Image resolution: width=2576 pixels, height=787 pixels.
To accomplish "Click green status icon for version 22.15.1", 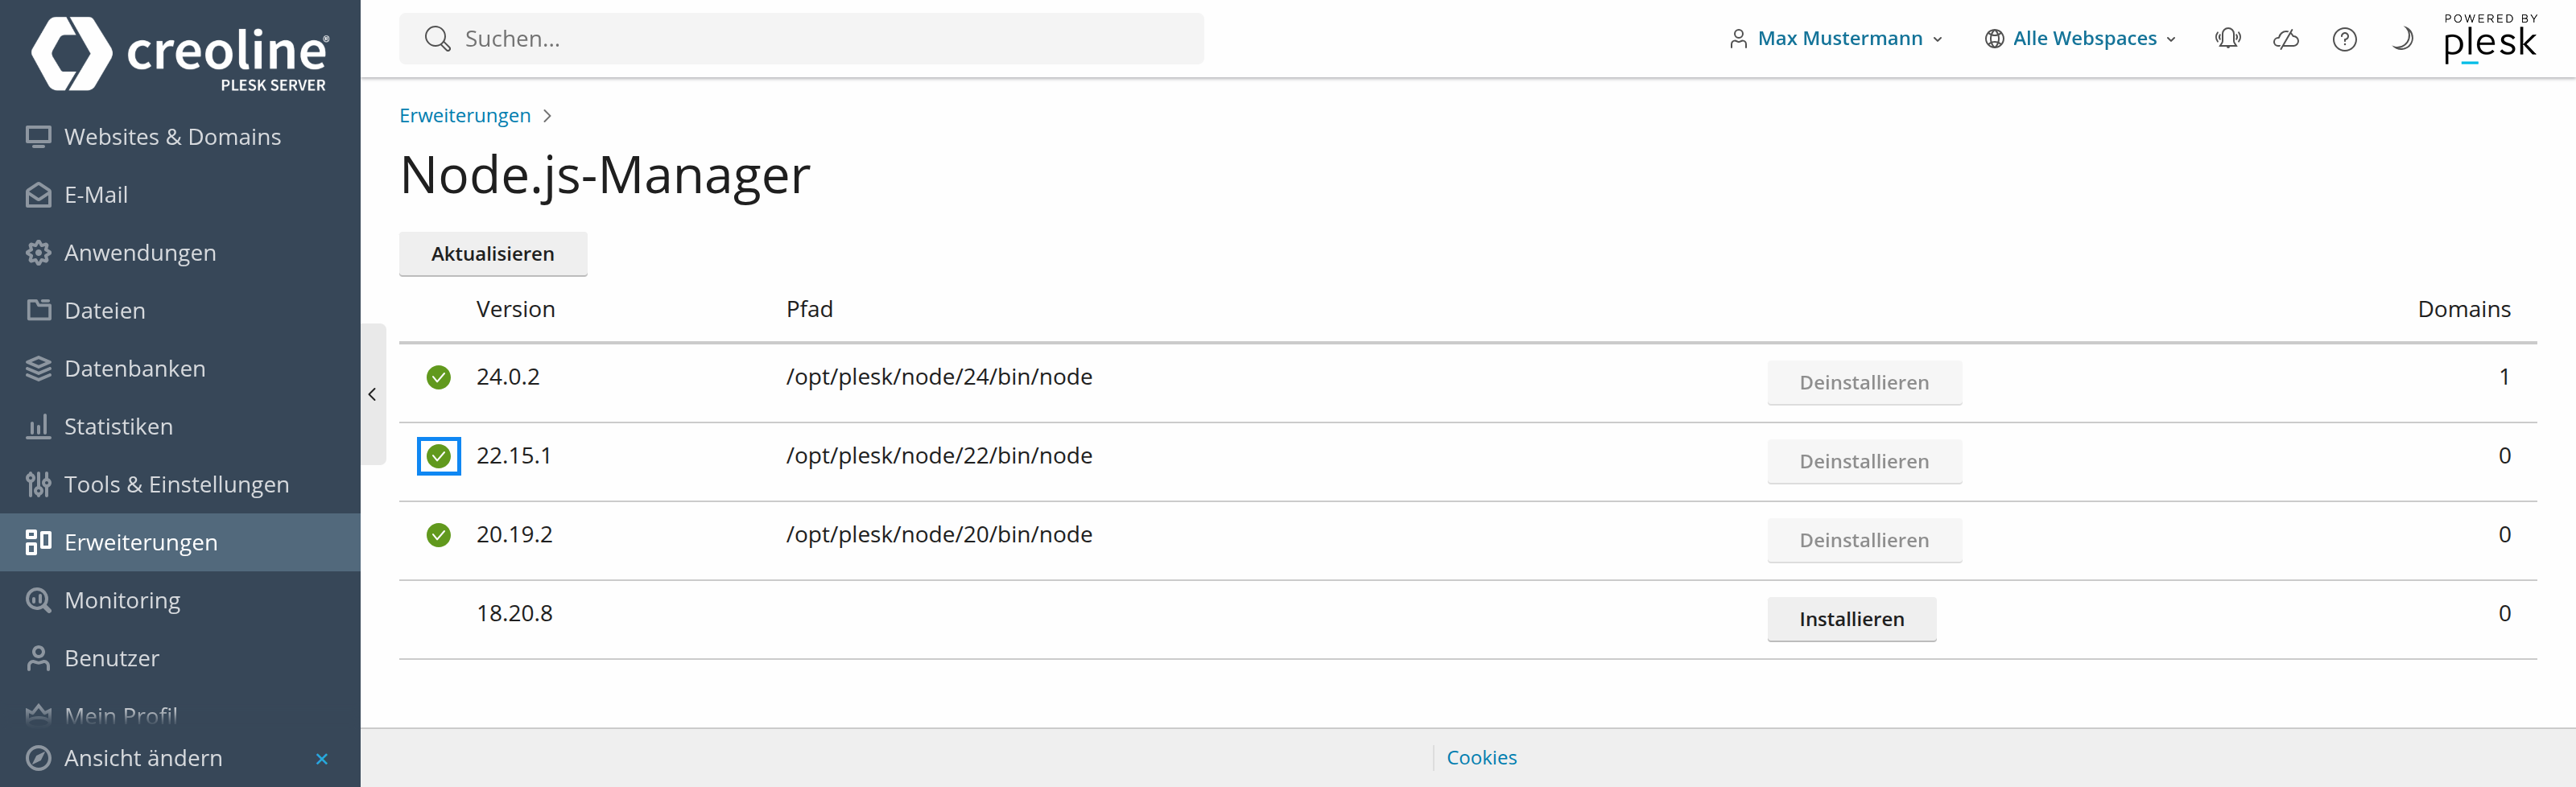I will pyautogui.click(x=438, y=456).
